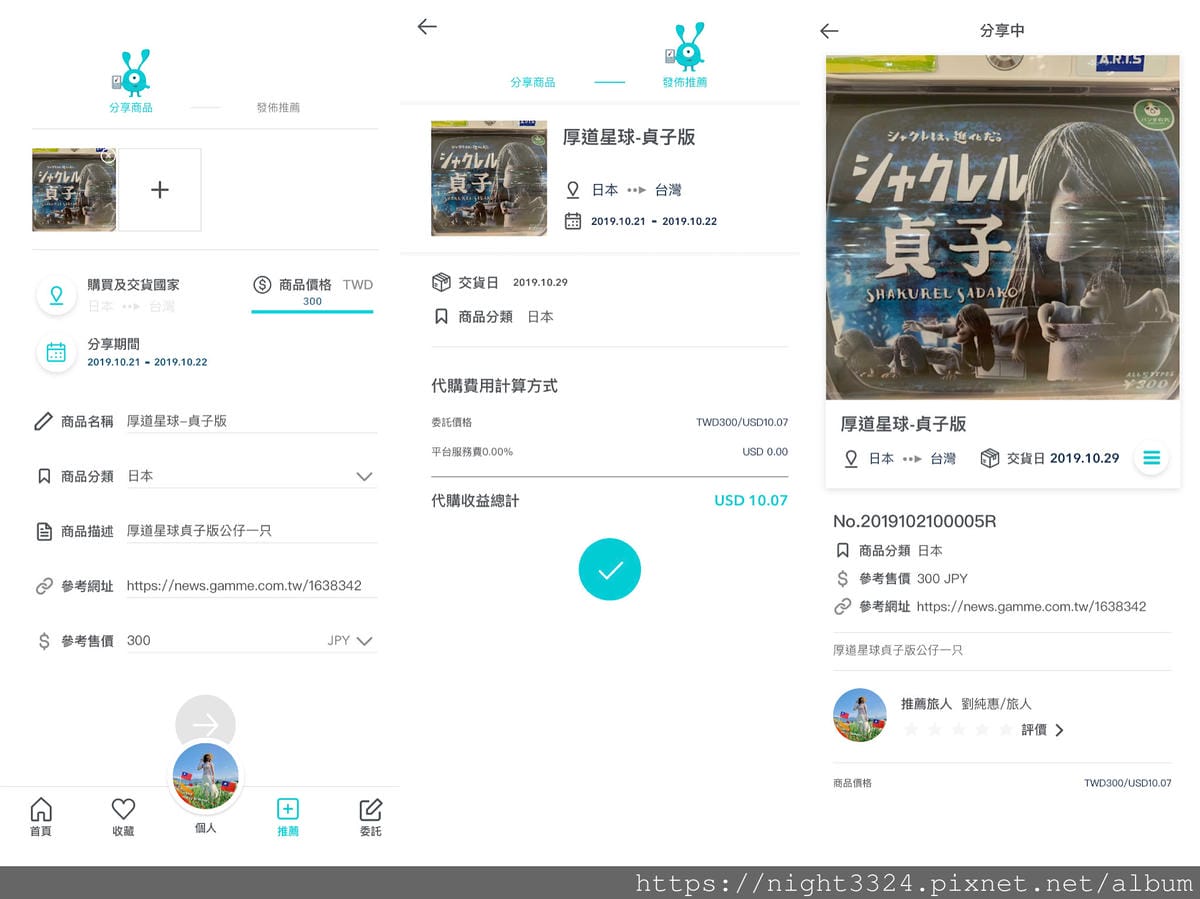Image resolution: width=1200 pixels, height=899 pixels.
Task: Click the document icon beside 商品描述
Action: pyautogui.click(x=43, y=531)
